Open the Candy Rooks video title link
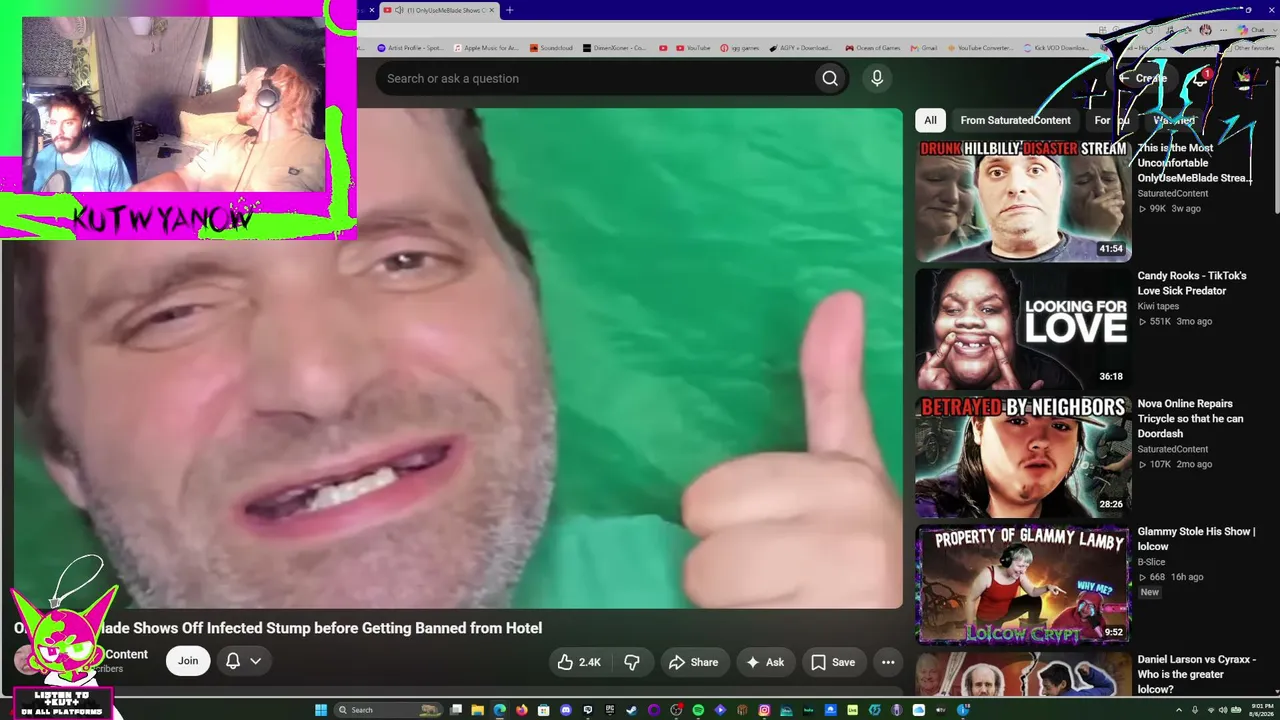This screenshot has height=720, width=1280. [1192, 283]
